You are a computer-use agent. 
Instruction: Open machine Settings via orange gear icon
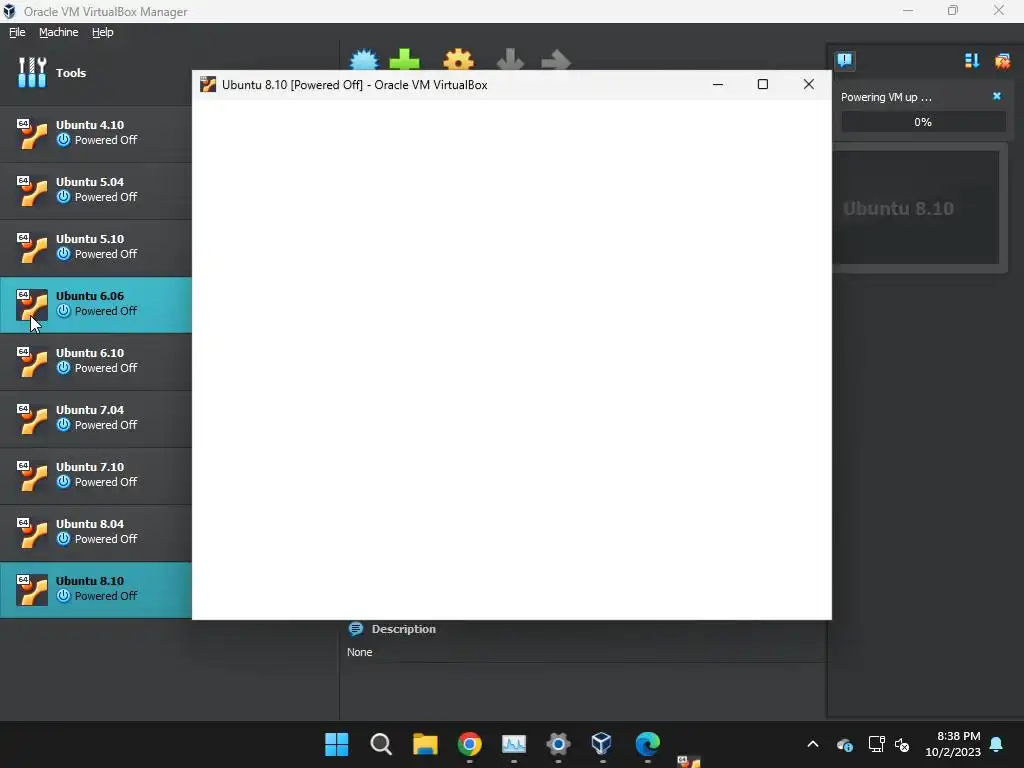(x=458, y=59)
